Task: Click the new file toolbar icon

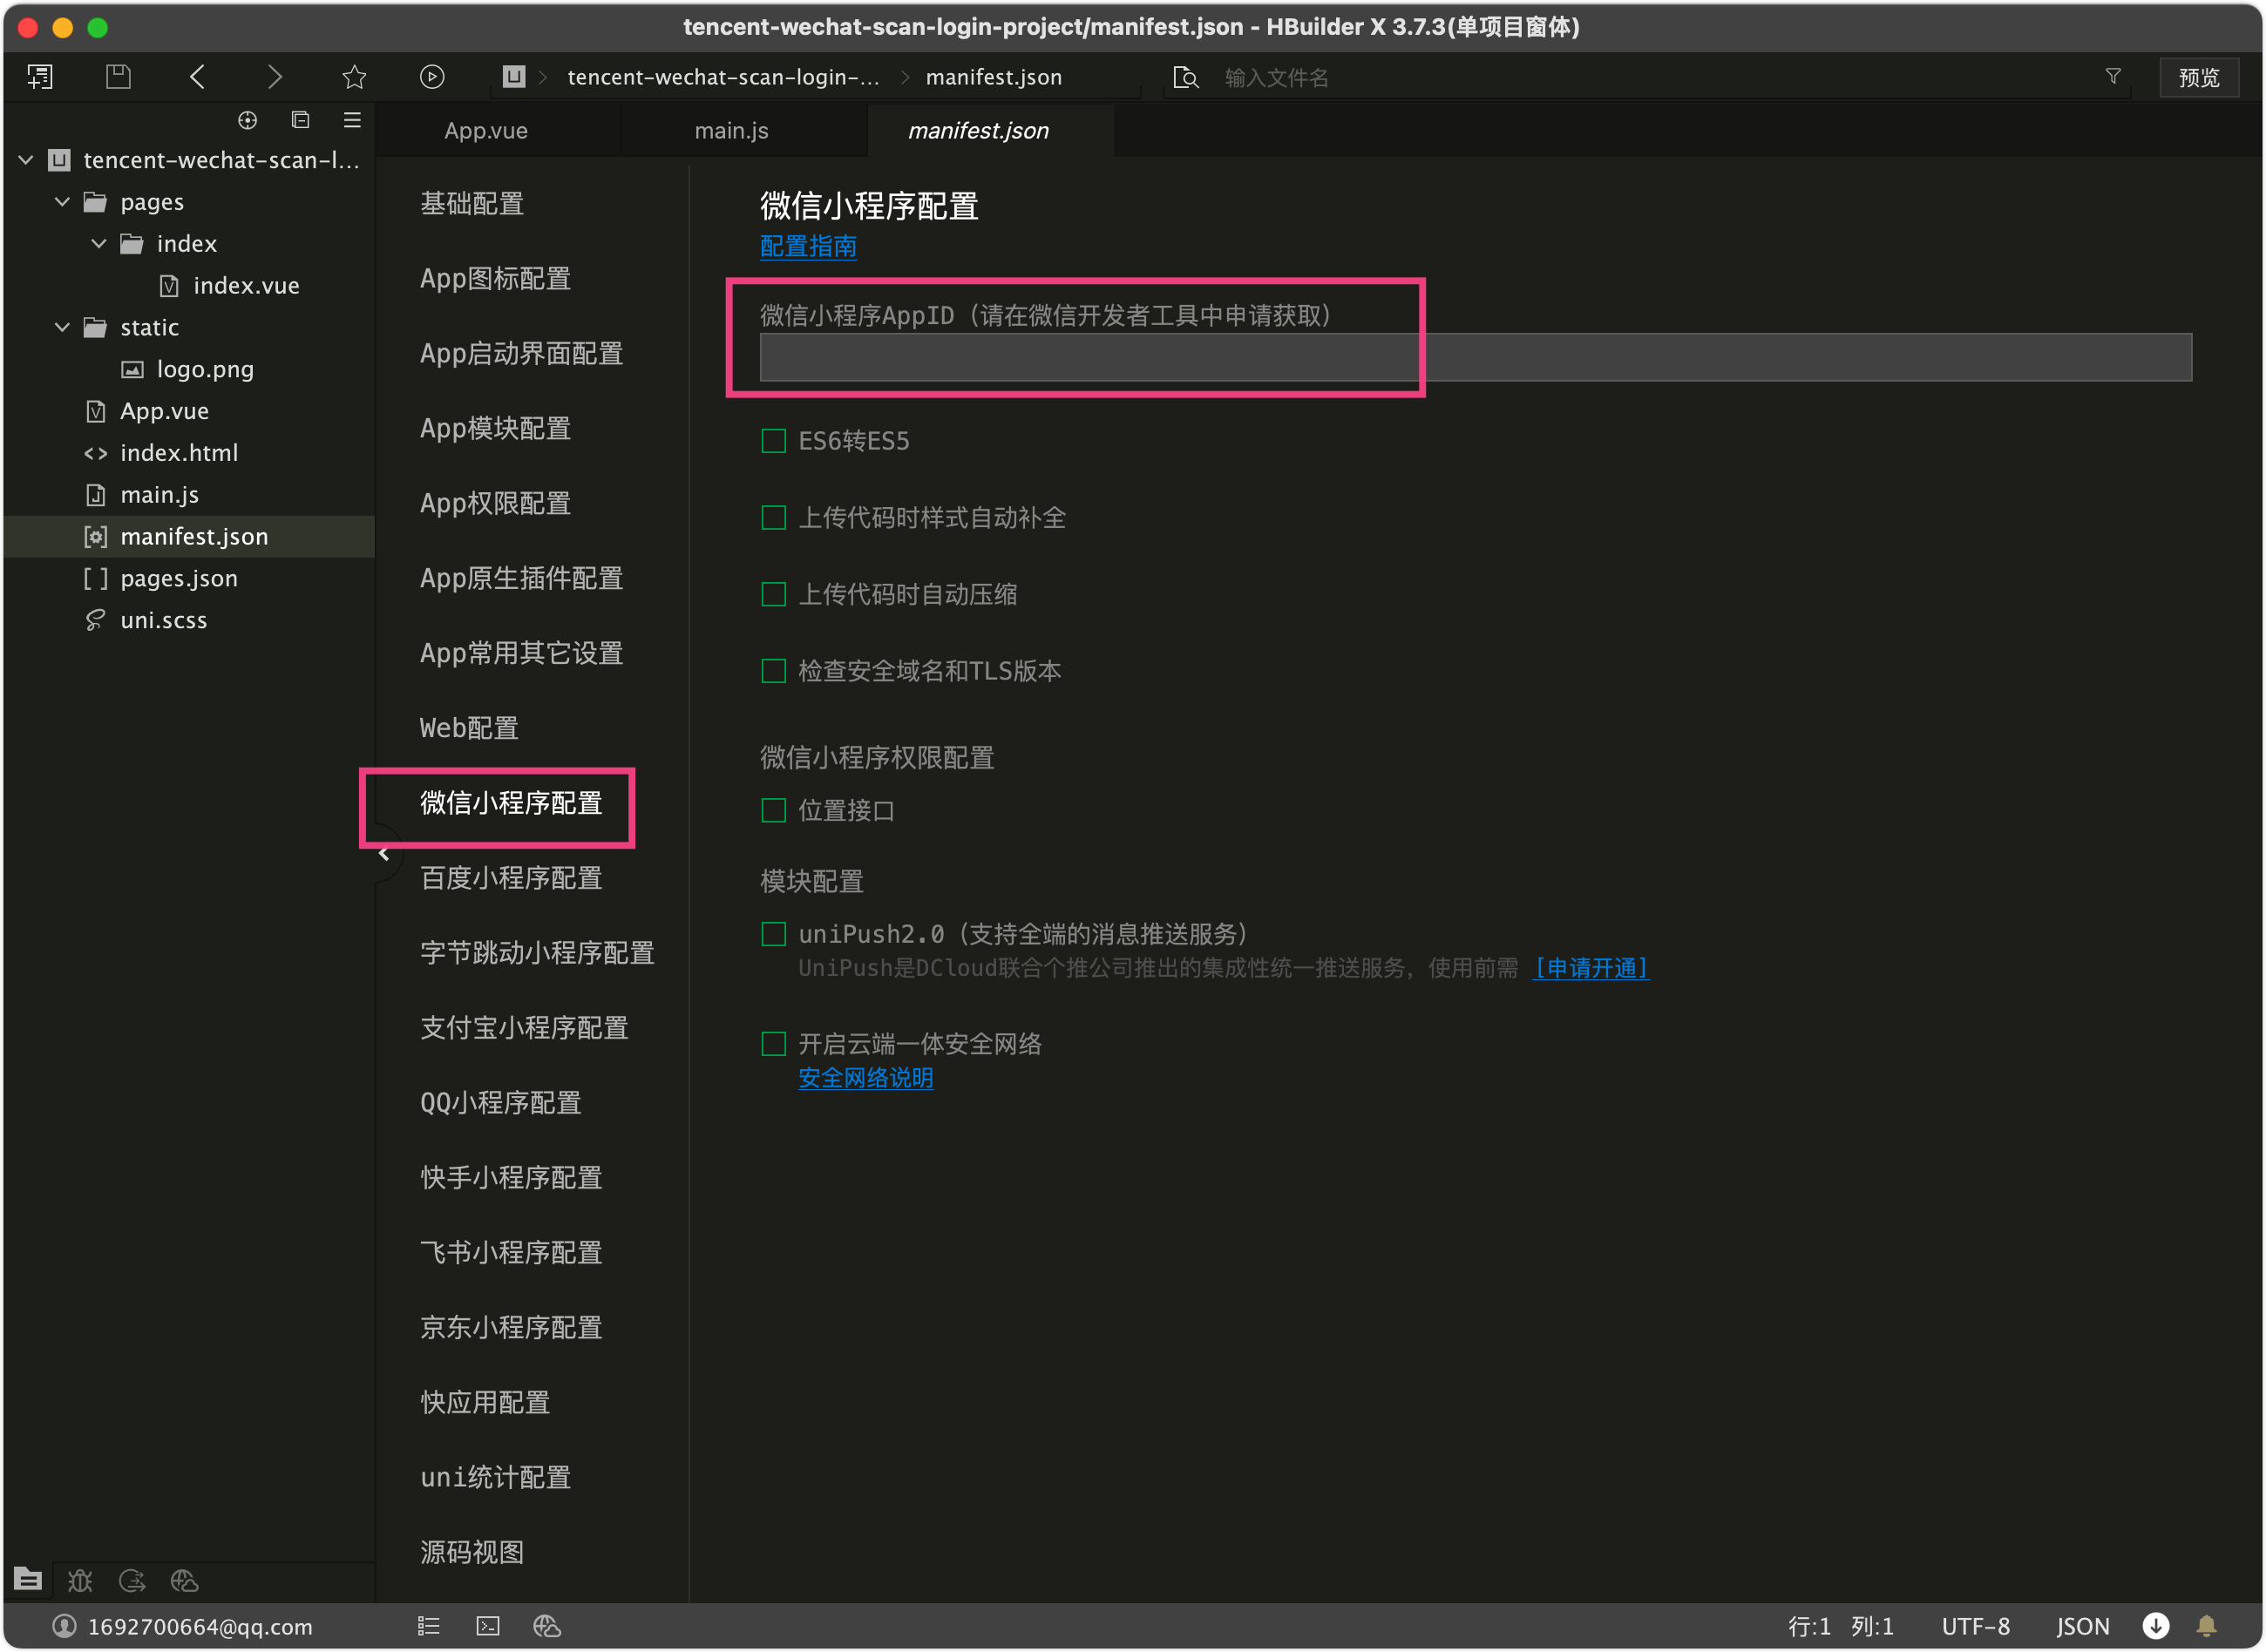Action: click(40, 77)
